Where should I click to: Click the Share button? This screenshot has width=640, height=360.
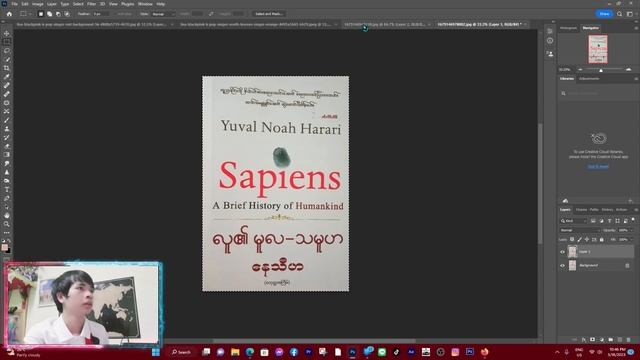coord(604,14)
